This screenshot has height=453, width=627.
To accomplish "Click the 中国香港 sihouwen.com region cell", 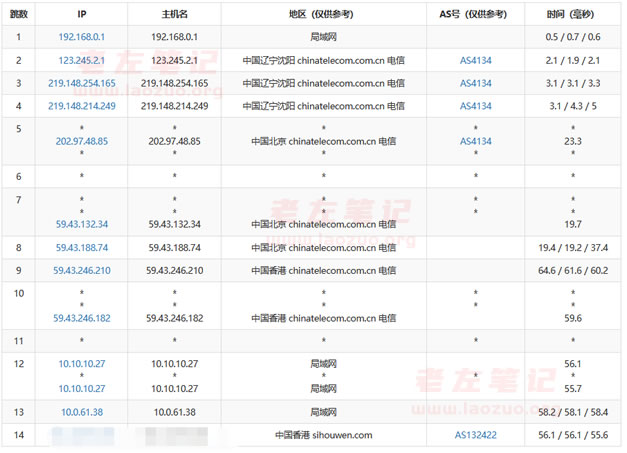I will coord(323,435).
